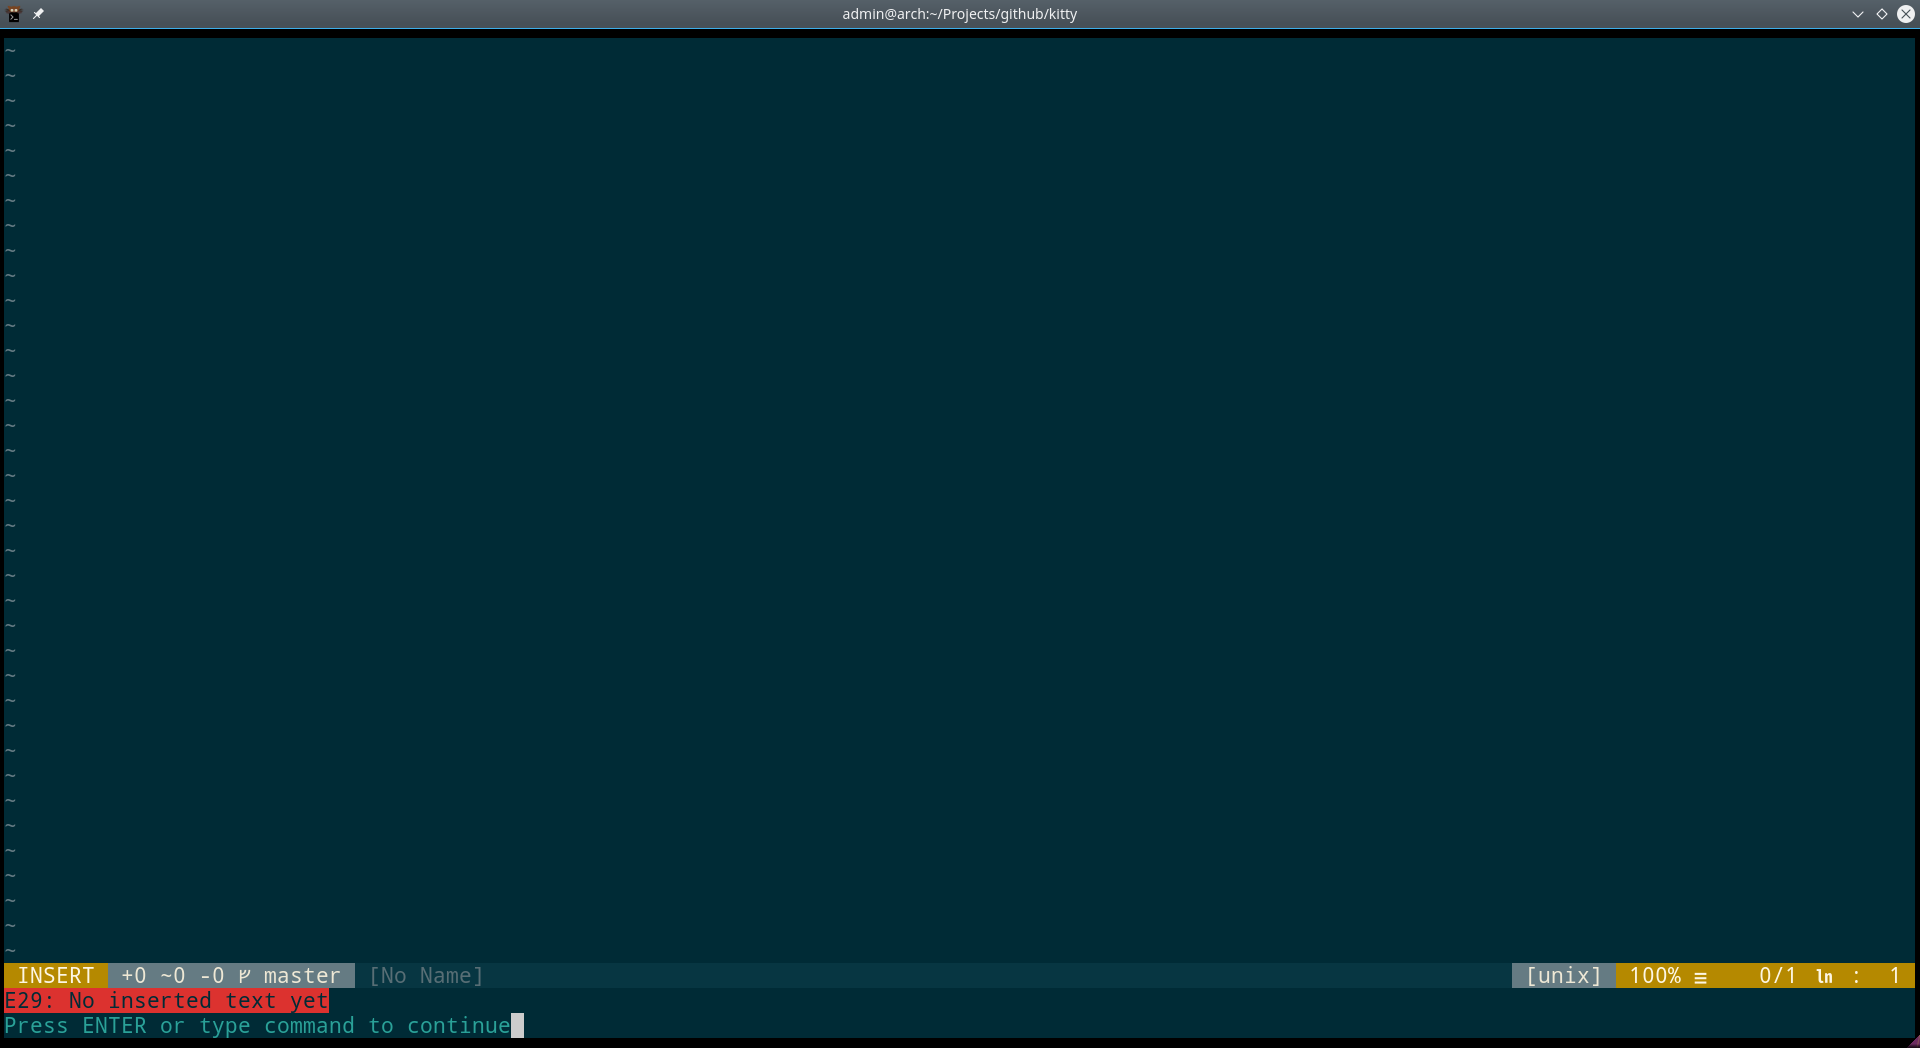Image resolution: width=1920 pixels, height=1048 pixels.
Task: Open the window menu chevron at top right
Action: coord(1857,14)
